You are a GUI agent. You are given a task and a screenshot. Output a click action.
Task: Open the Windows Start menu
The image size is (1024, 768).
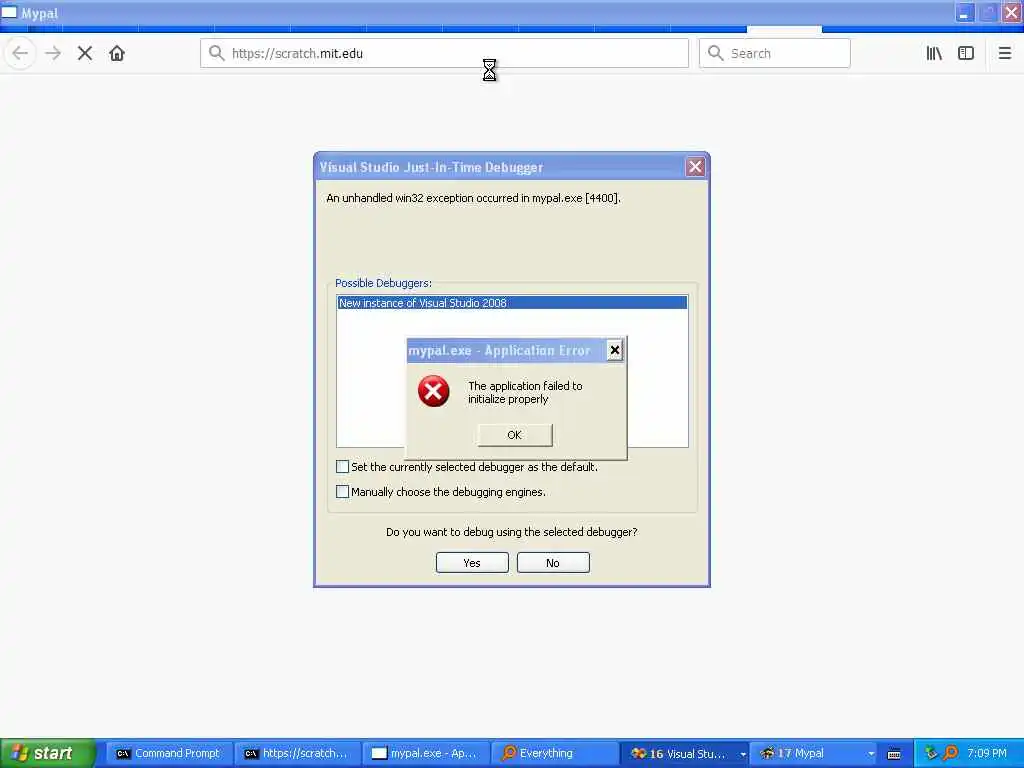47,753
